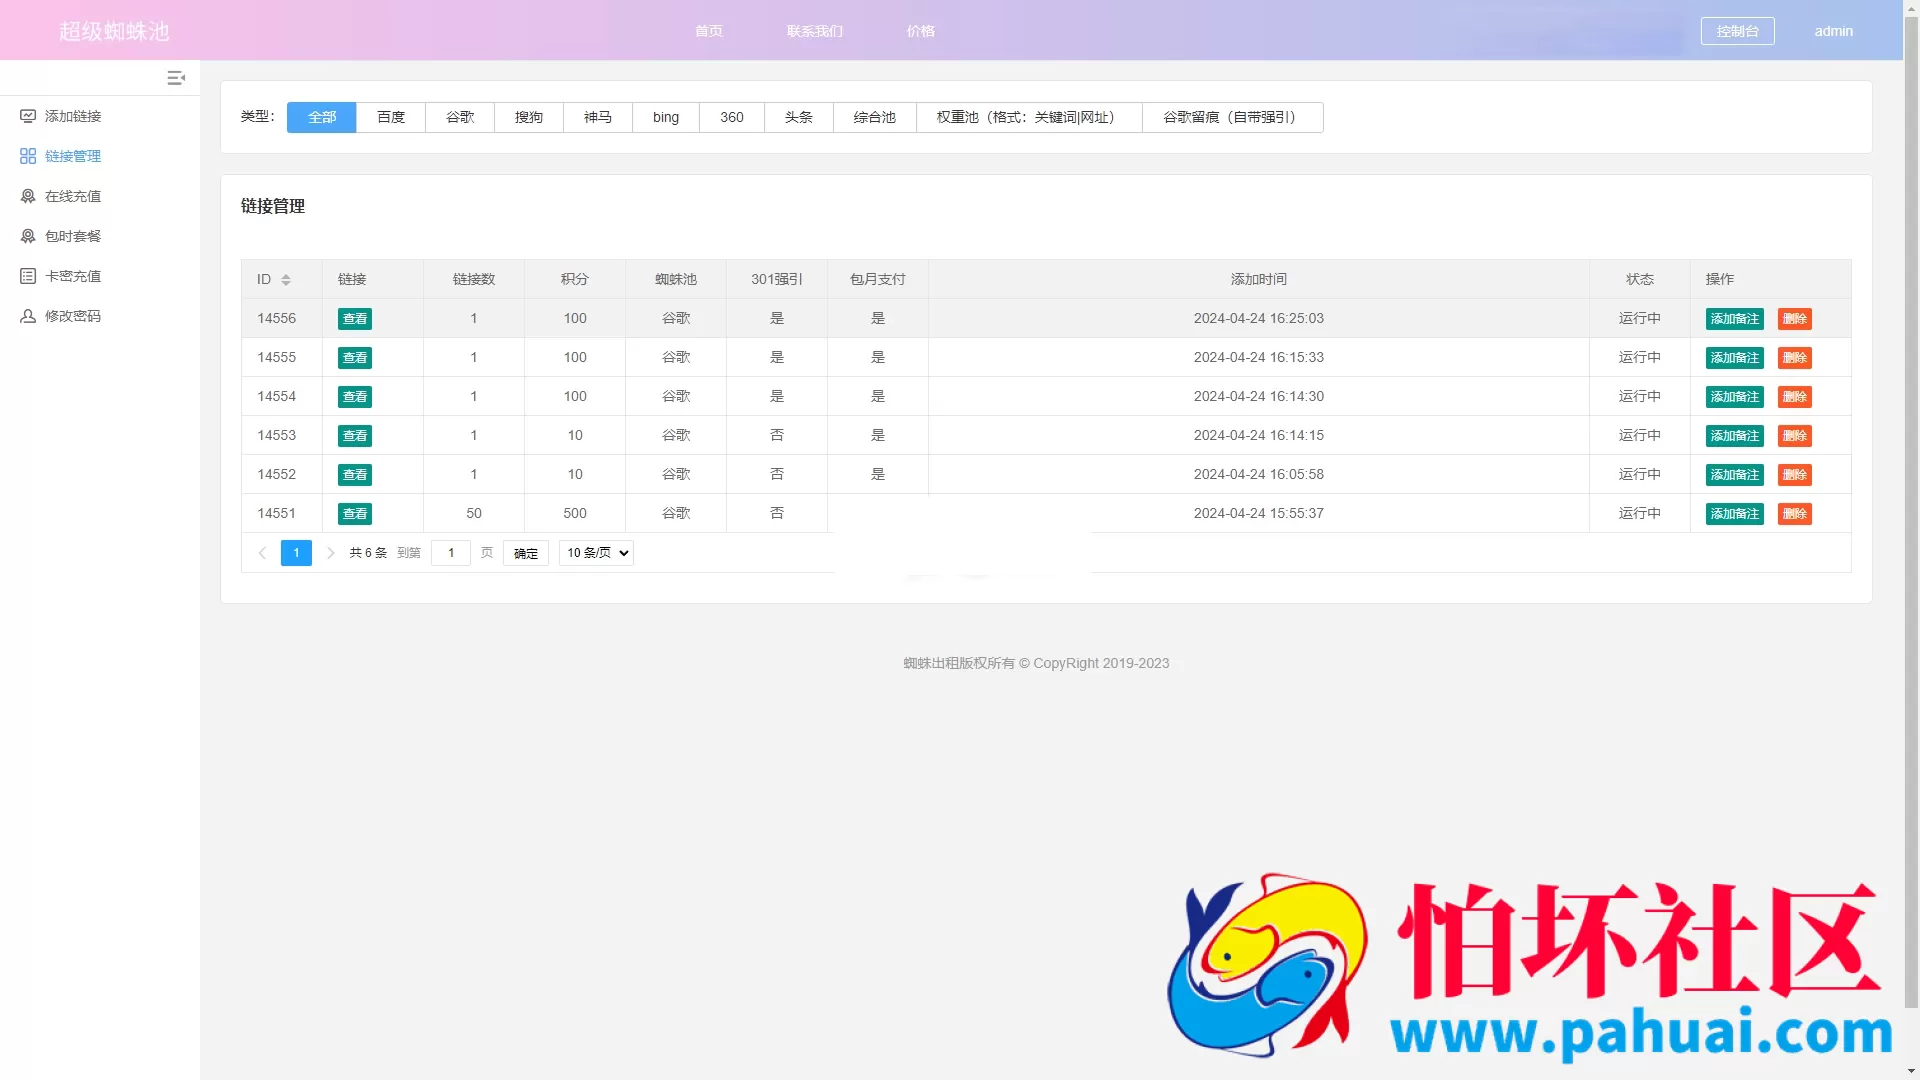Viewport: 1920px width, 1080px height.
Task: Sort the table by the ID column arrows
Action: tap(286, 280)
